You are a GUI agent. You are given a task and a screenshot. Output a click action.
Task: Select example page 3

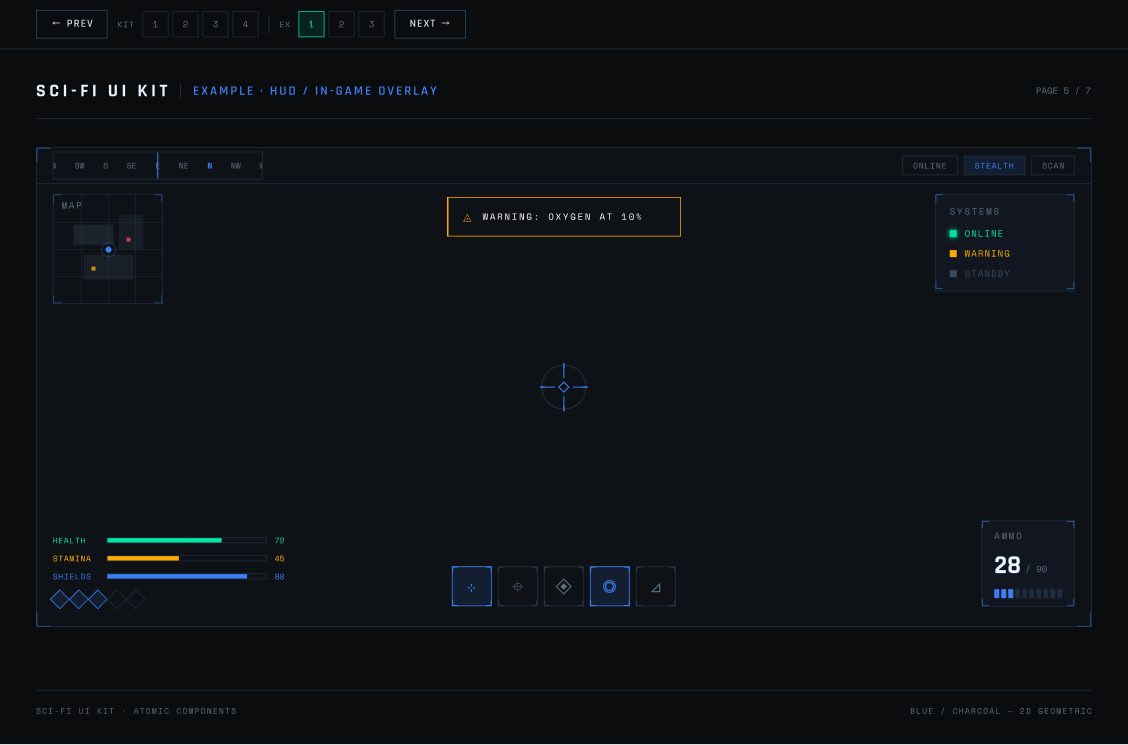(371, 24)
